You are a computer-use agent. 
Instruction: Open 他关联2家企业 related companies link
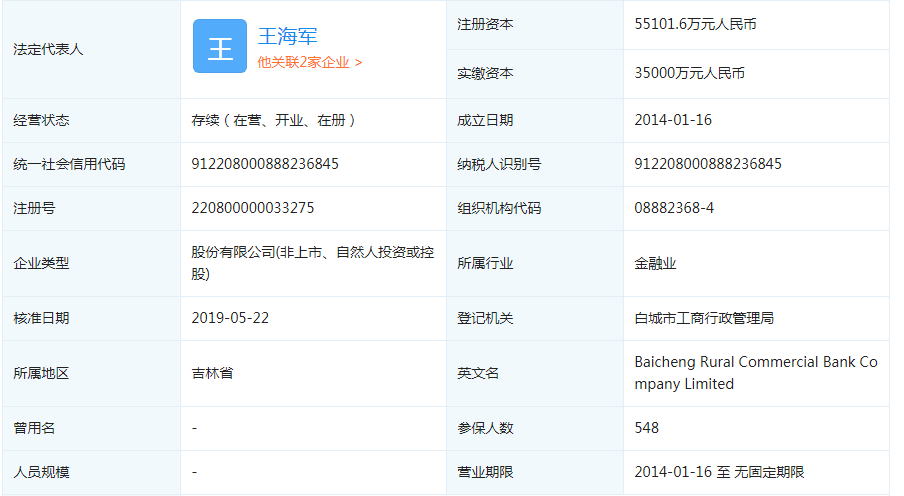point(310,62)
